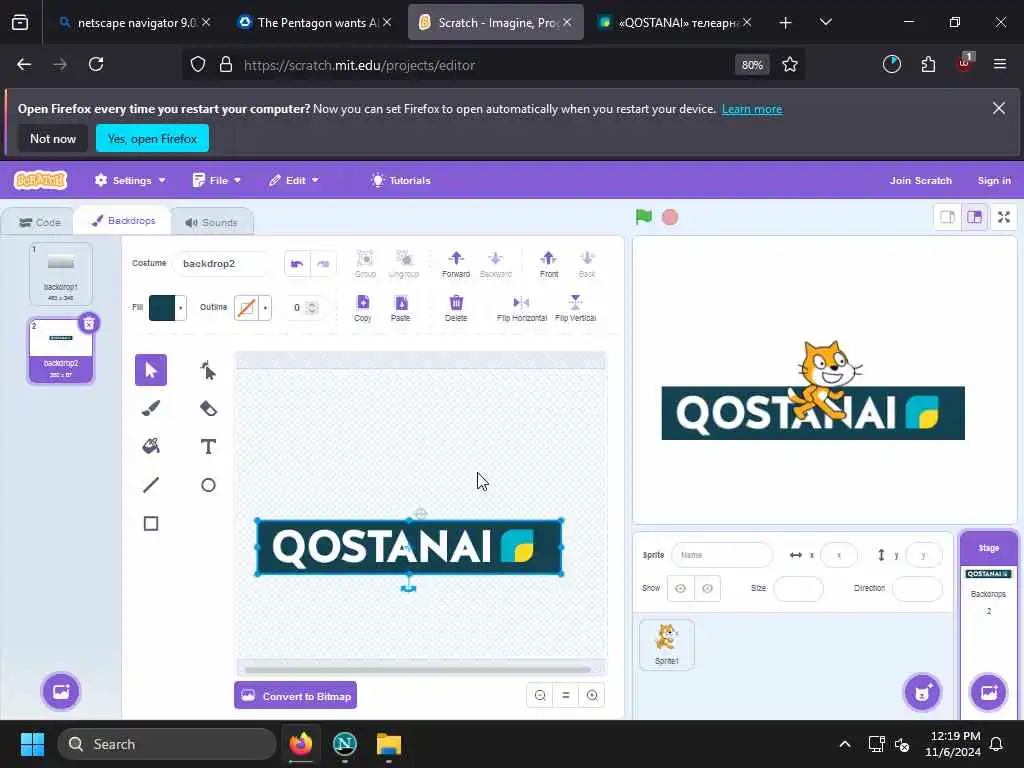Click the Undo arrow
Image resolution: width=1024 pixels, height=768 pixels.
297,264
